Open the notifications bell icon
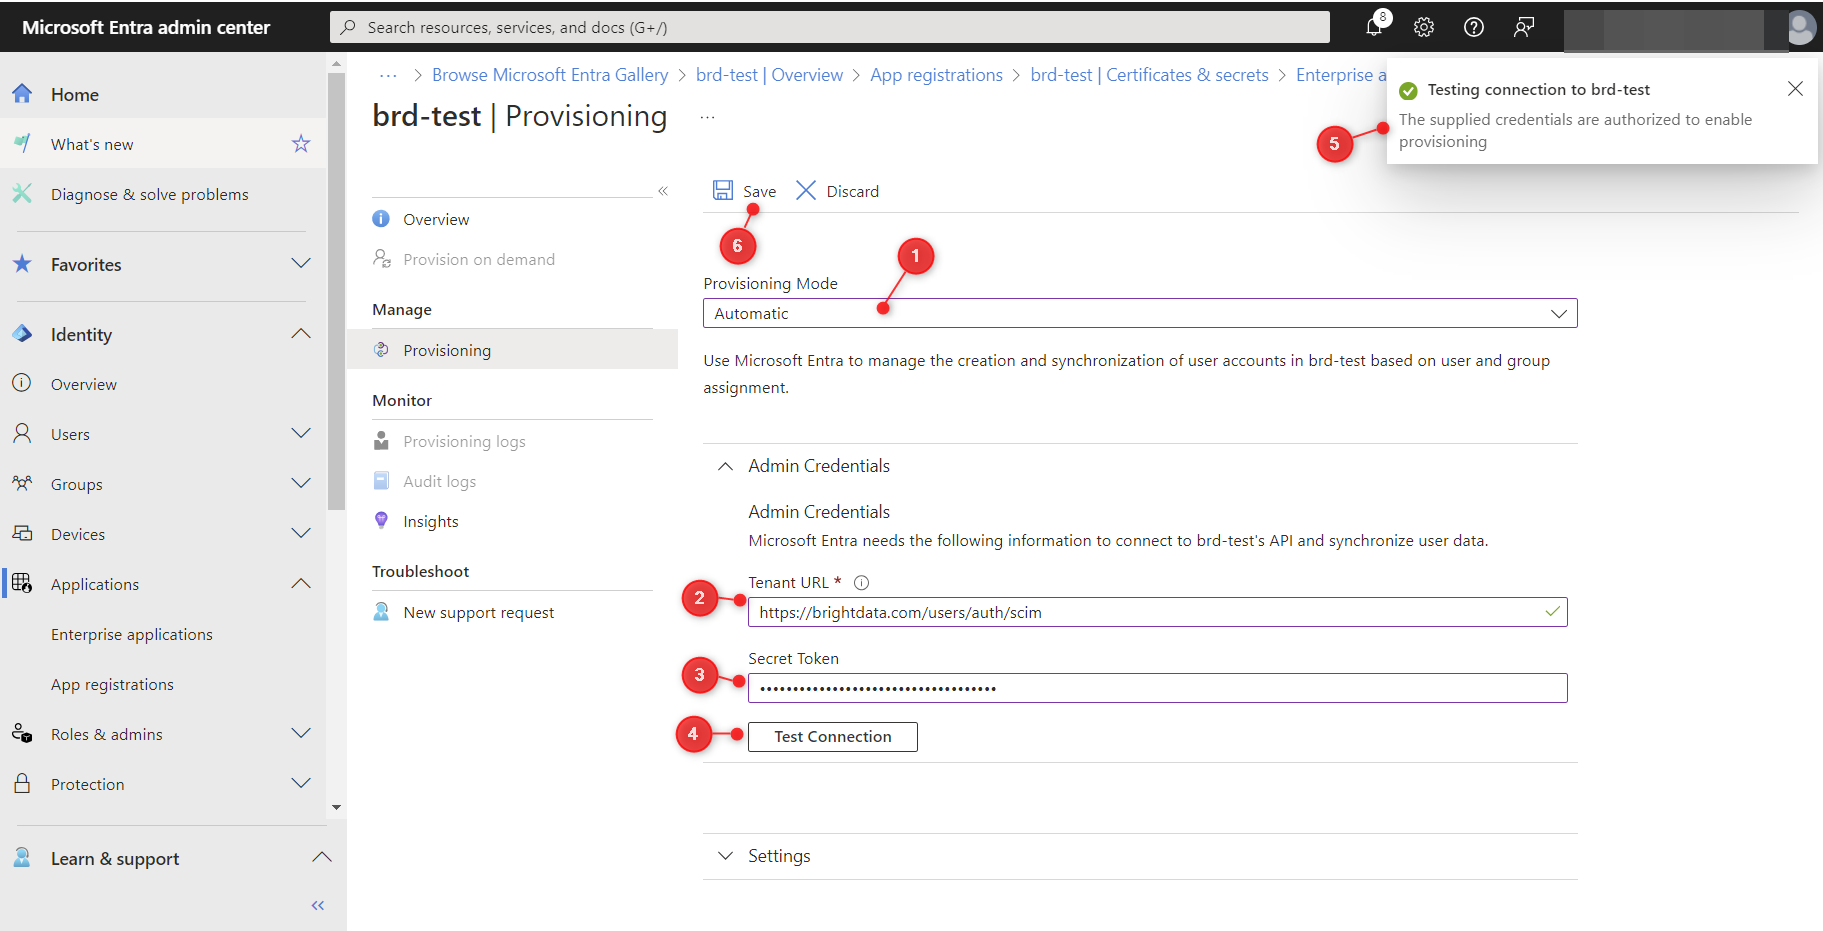The height and width of the screenshot is (931, 1823). [x=1374, y=27]
